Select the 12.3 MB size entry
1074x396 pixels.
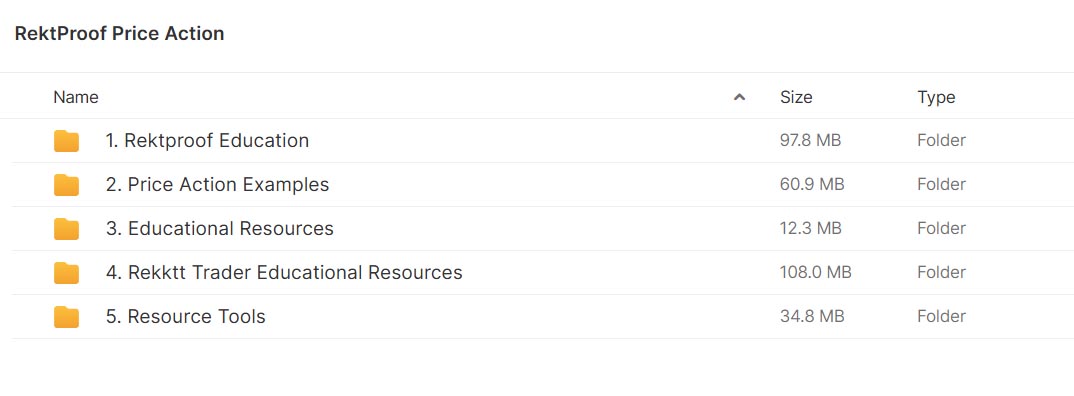pos(810,228)
